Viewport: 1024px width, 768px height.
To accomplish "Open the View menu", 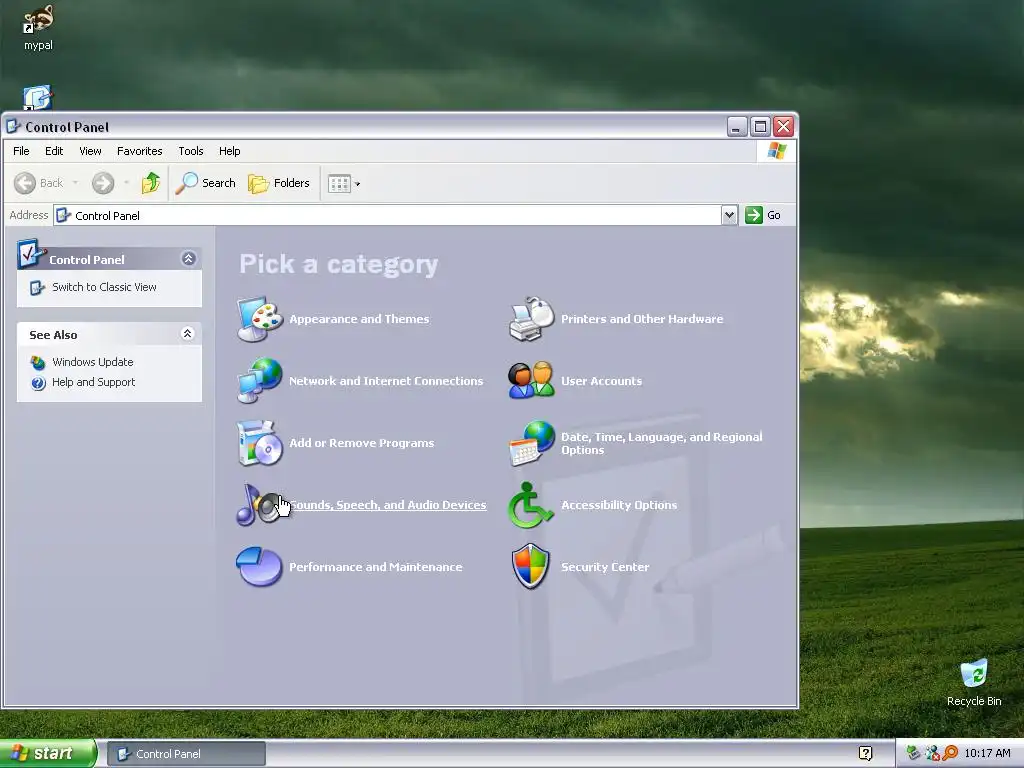I will click(90, 151).
